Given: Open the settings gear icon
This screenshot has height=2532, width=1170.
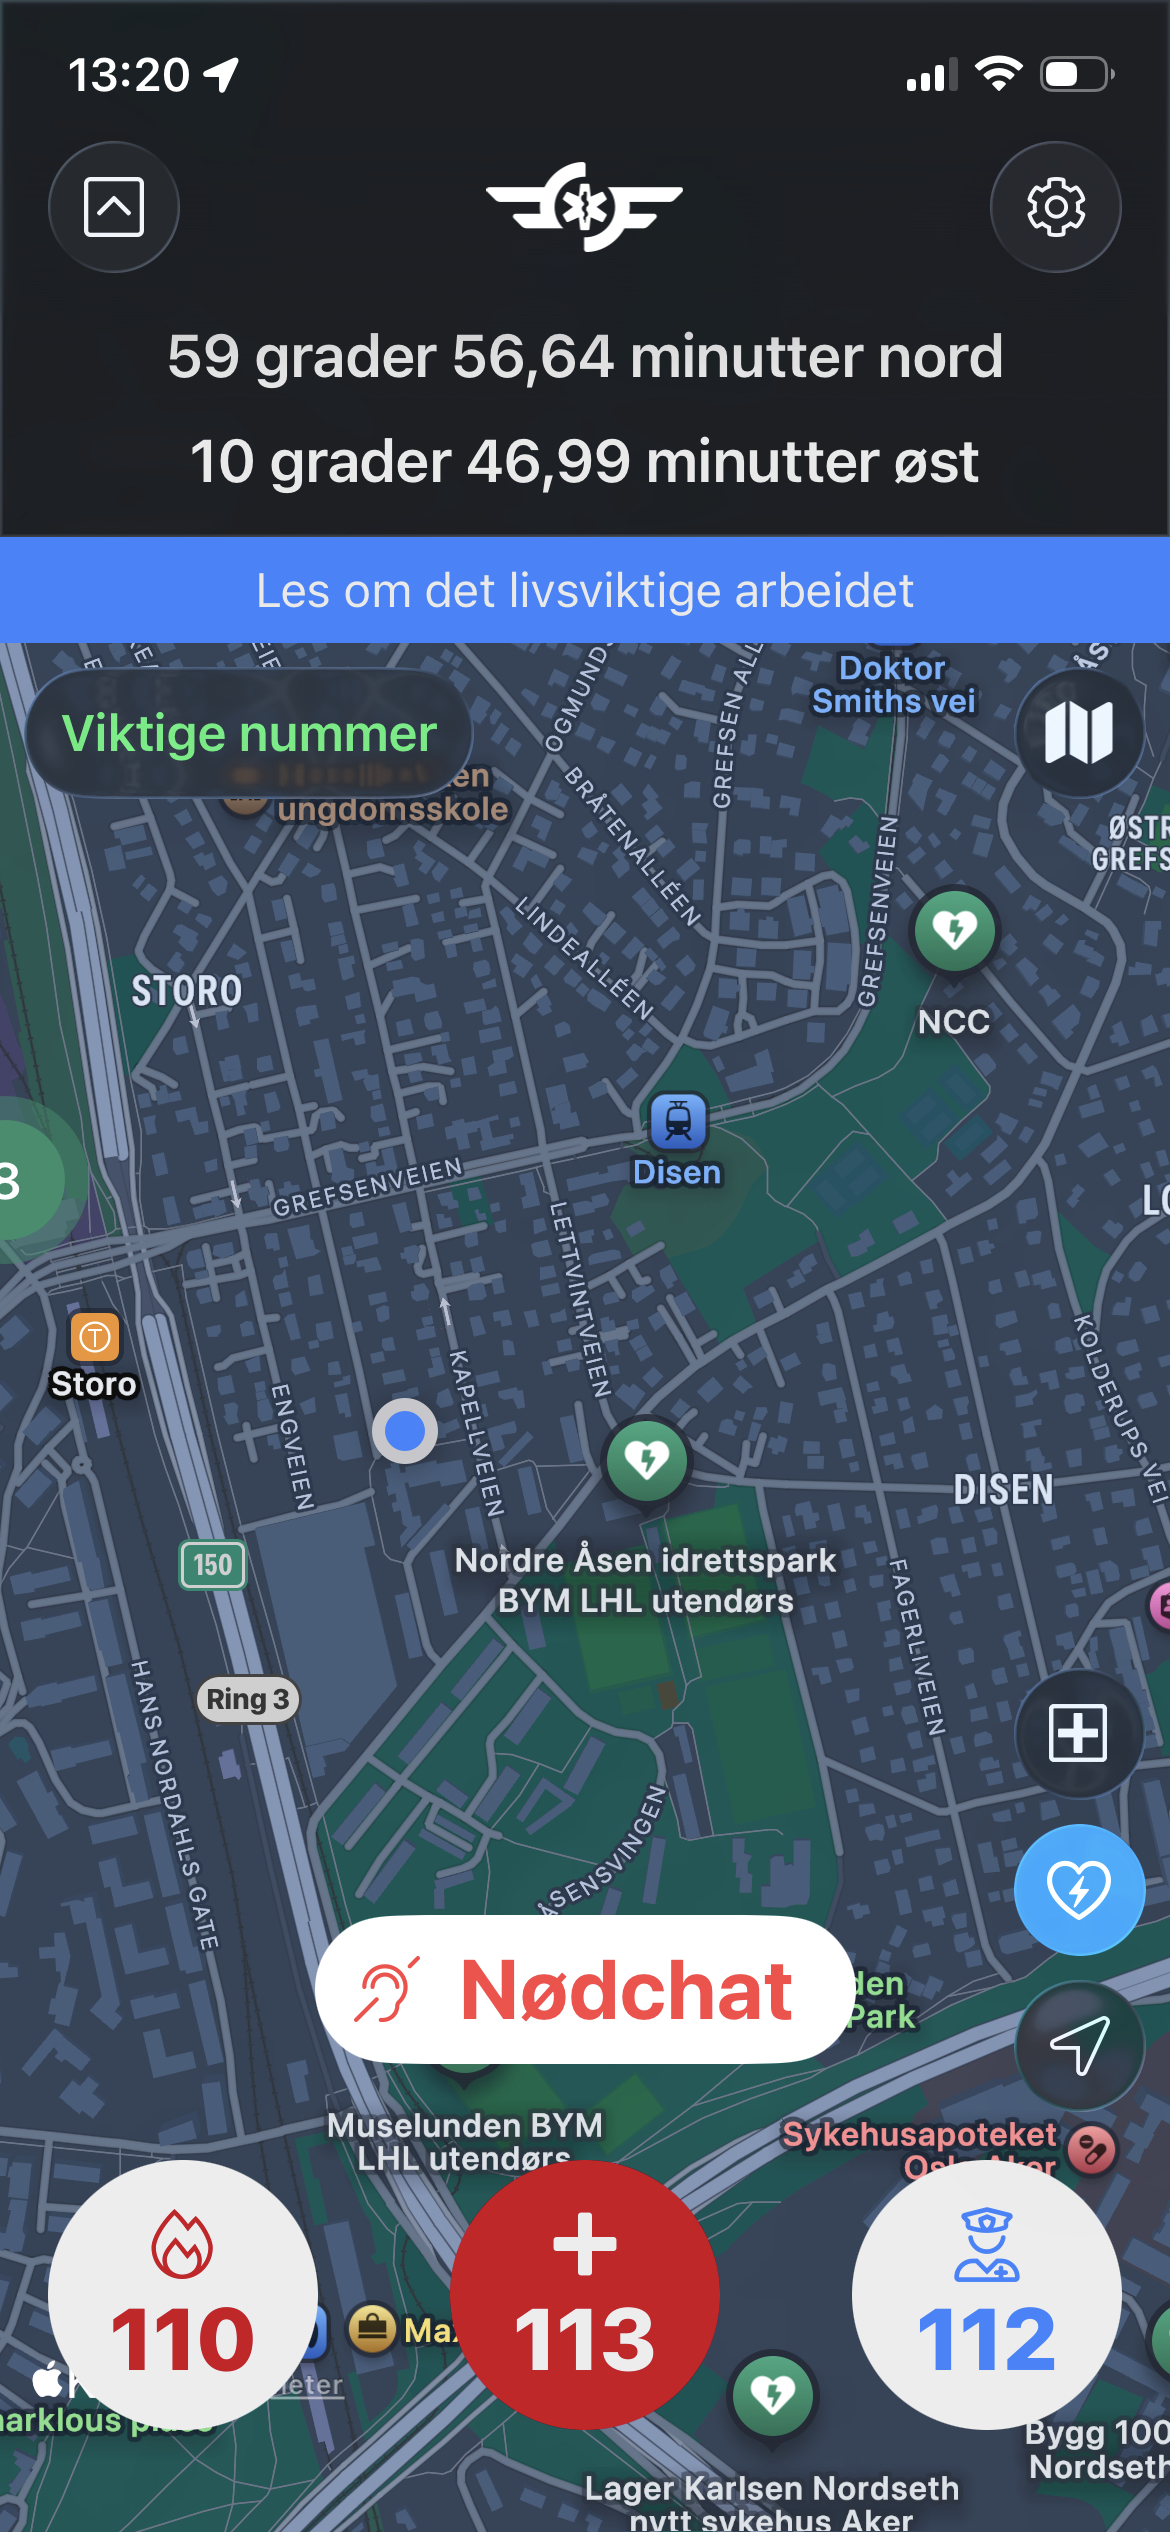Looking at the screenshot, I should [1055, 207].
